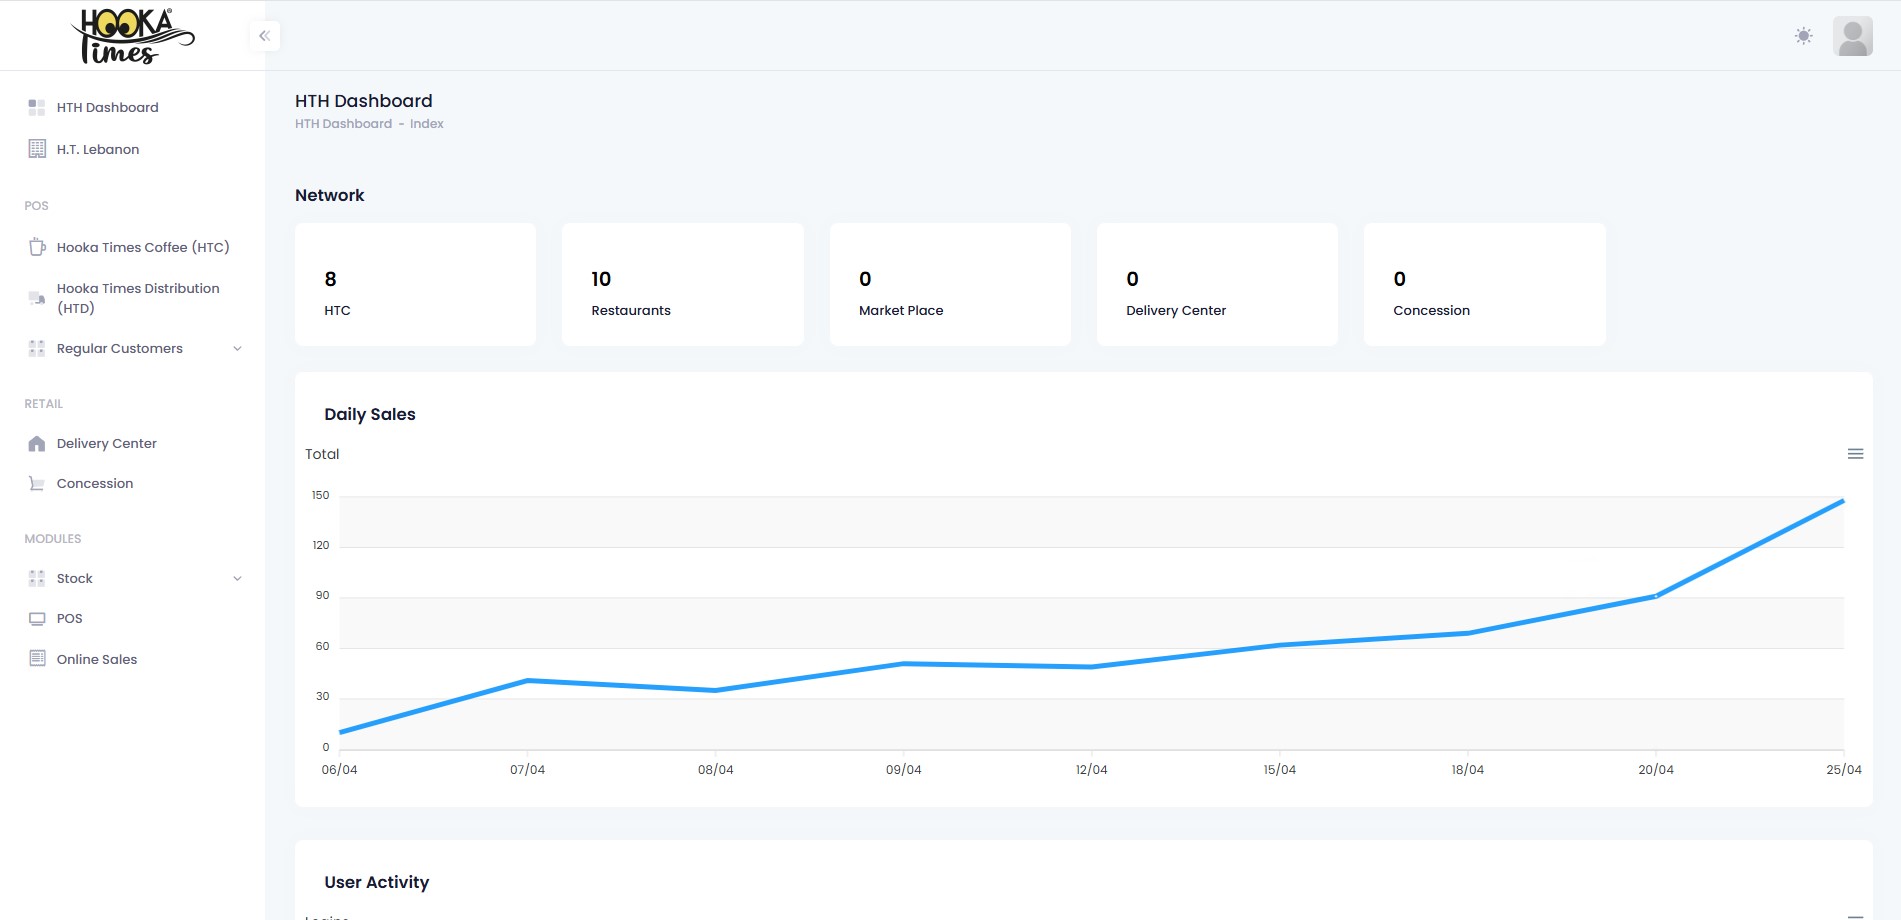The image size is (1901, 920).
Task: Click the Total chart label
Action: point(322,454)
